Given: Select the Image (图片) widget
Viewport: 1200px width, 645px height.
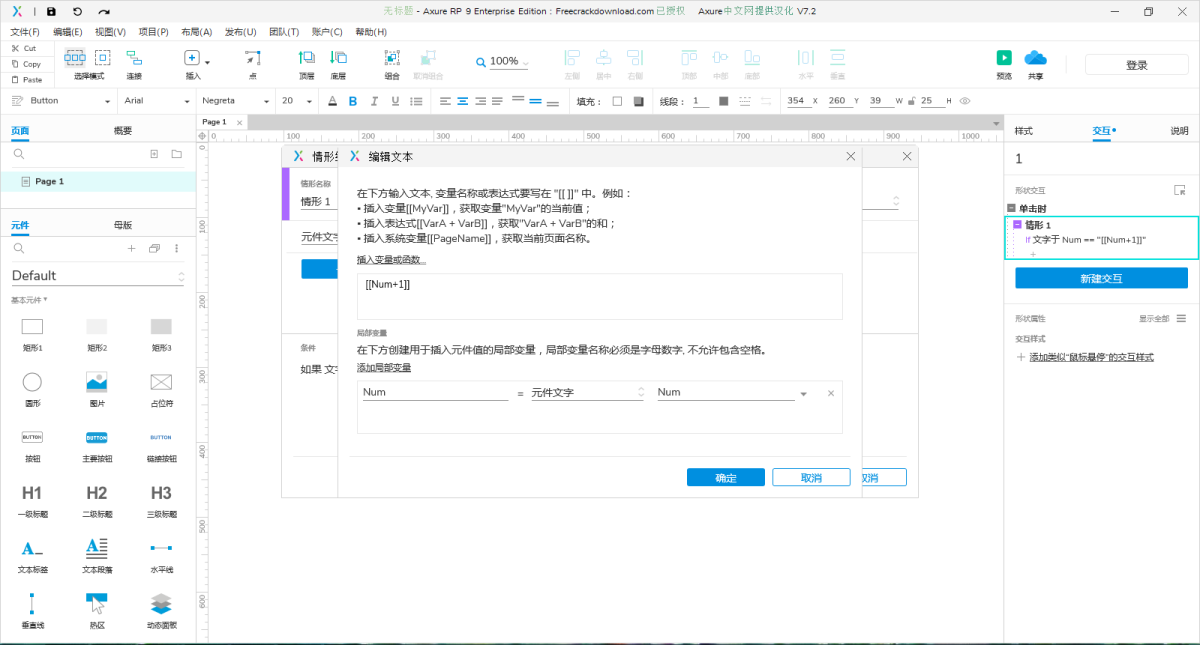Looking at the screenshot, I should click(97, 382).
